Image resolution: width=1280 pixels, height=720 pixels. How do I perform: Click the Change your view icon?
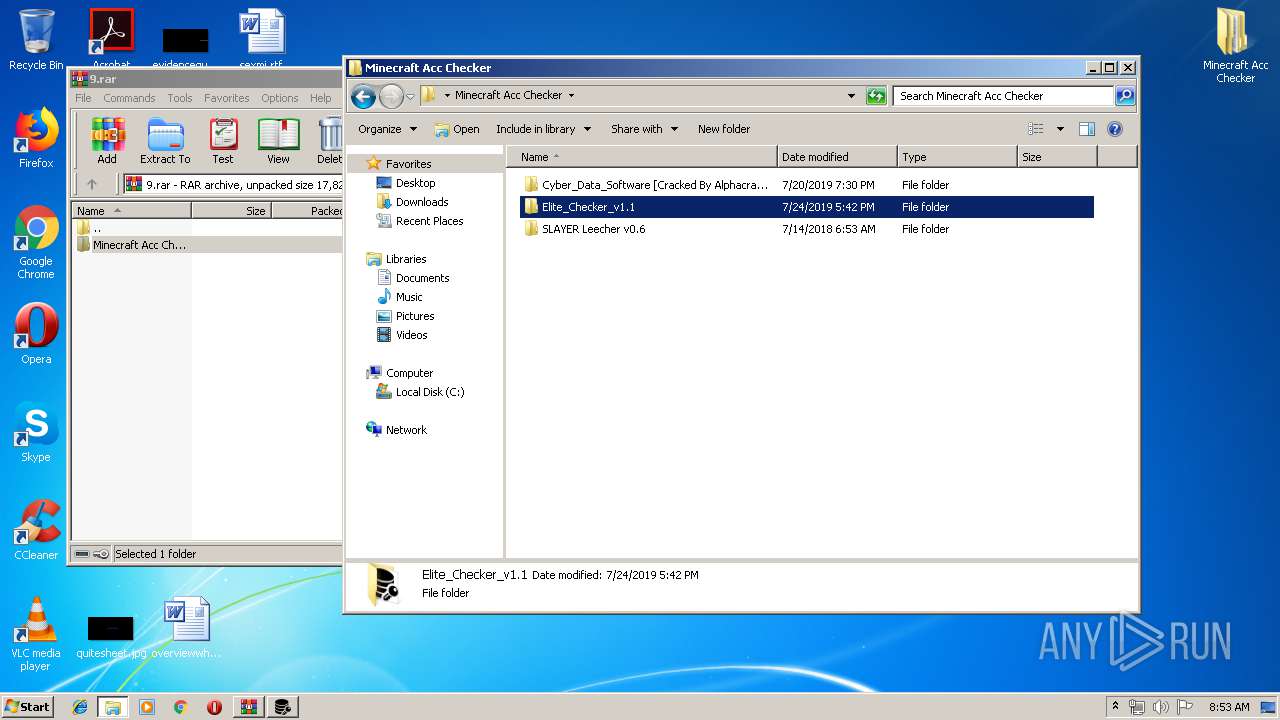[x=1036, y=129]
